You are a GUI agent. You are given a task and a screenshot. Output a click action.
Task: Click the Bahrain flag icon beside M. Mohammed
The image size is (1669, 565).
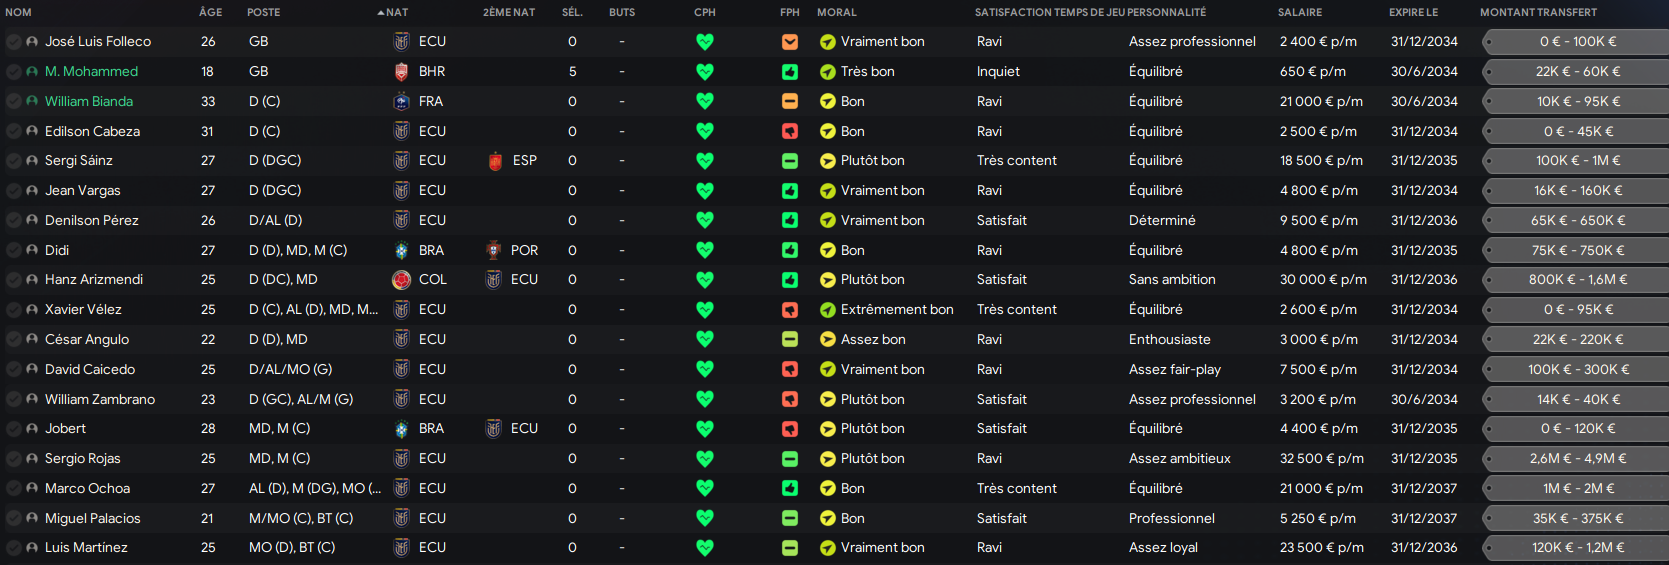click(x=401, y=72)
